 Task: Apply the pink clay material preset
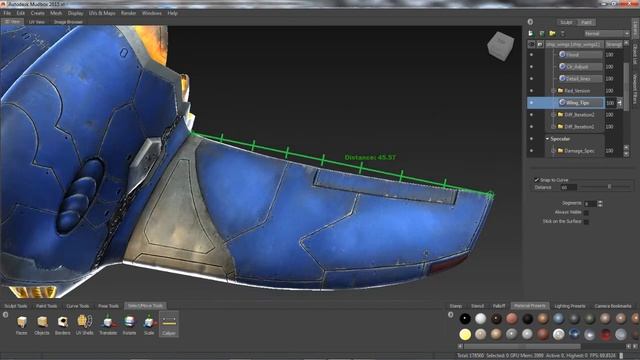point(512,319)
